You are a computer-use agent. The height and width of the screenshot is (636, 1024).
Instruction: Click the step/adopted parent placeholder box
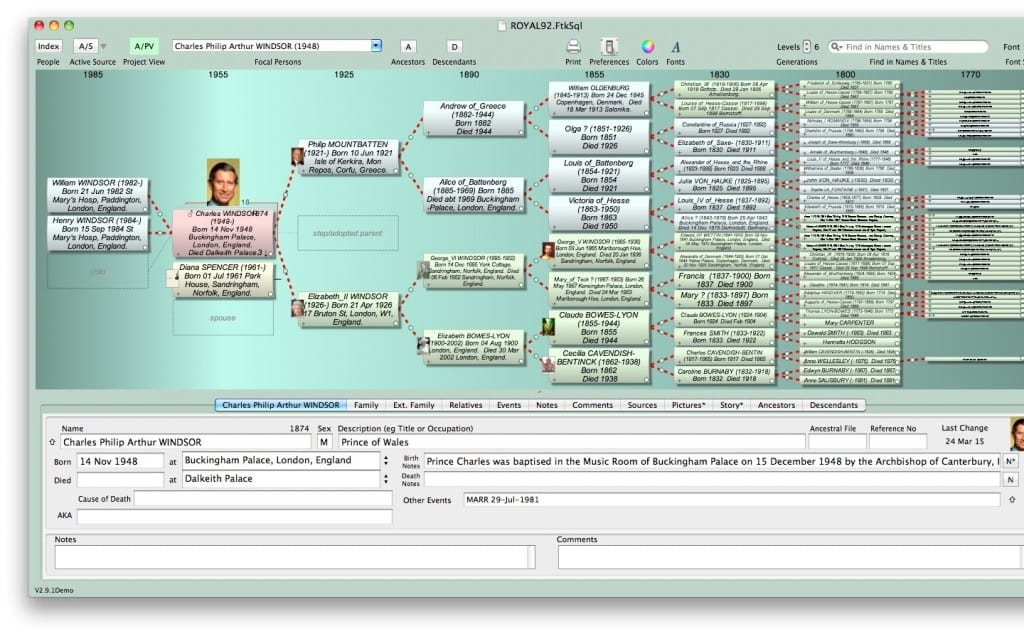tap(347, 233)
